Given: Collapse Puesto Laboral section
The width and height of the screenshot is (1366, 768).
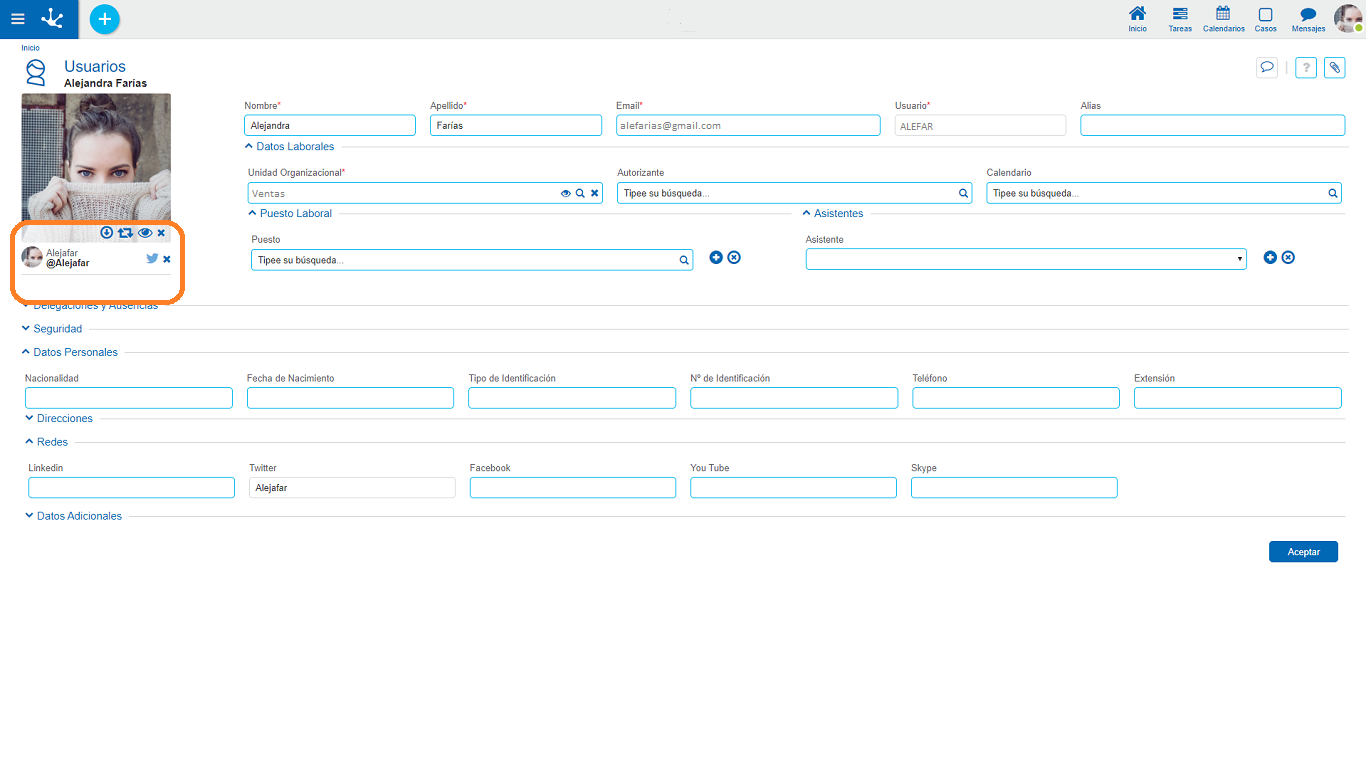Looking at the screenshot, I should 290,213.
